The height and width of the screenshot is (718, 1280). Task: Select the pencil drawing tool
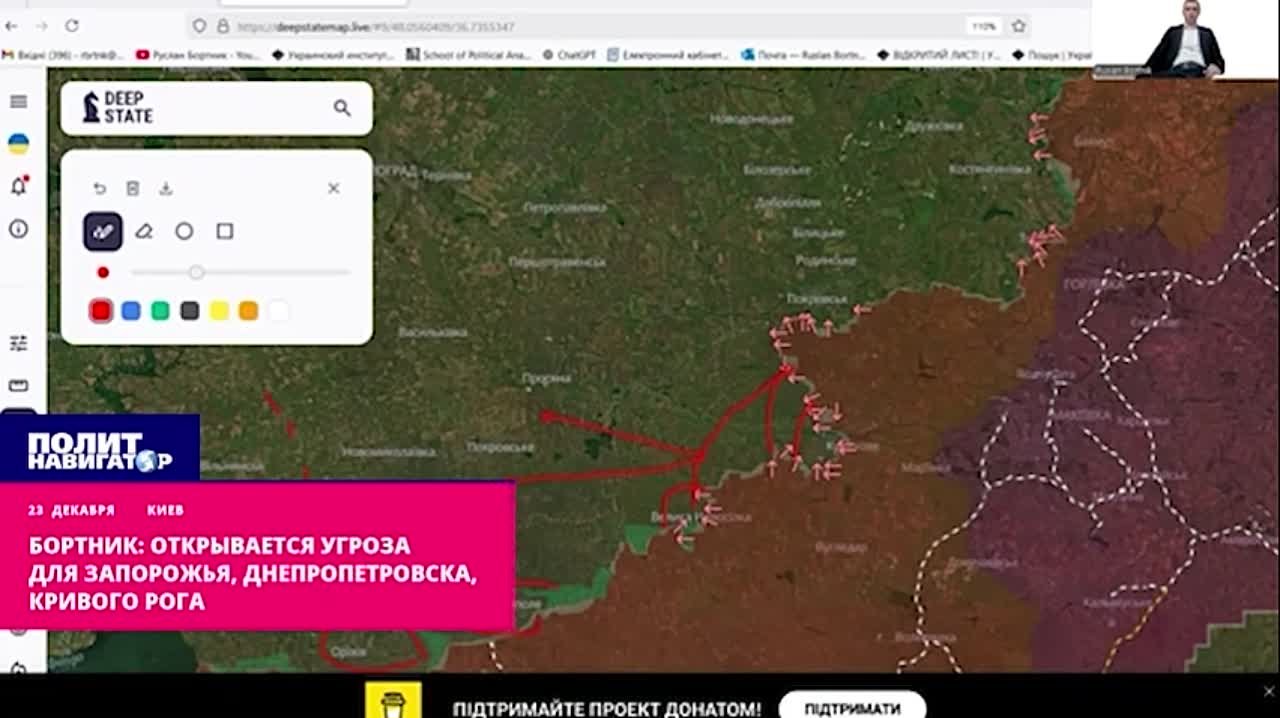click(x=103, y=231)
